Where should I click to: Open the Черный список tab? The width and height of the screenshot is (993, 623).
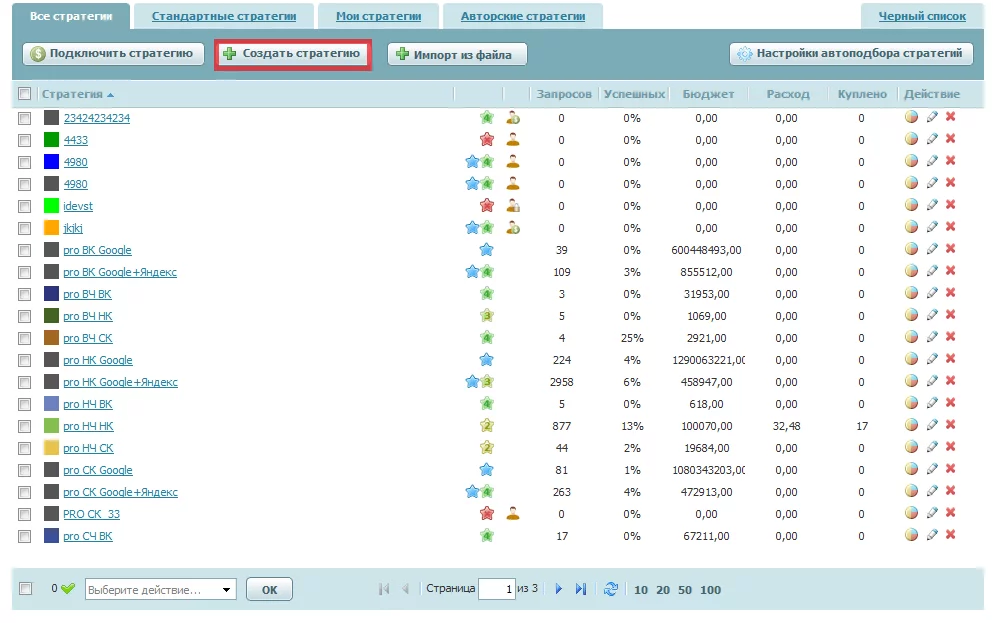pos(921,16)
